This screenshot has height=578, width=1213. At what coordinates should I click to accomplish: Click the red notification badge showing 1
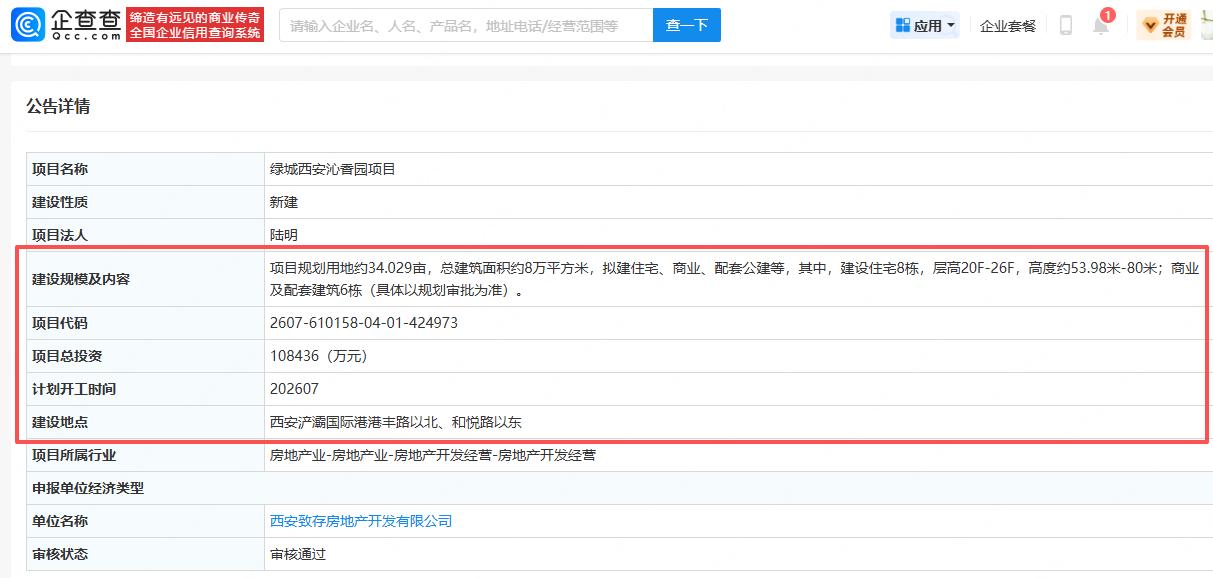1108,15
